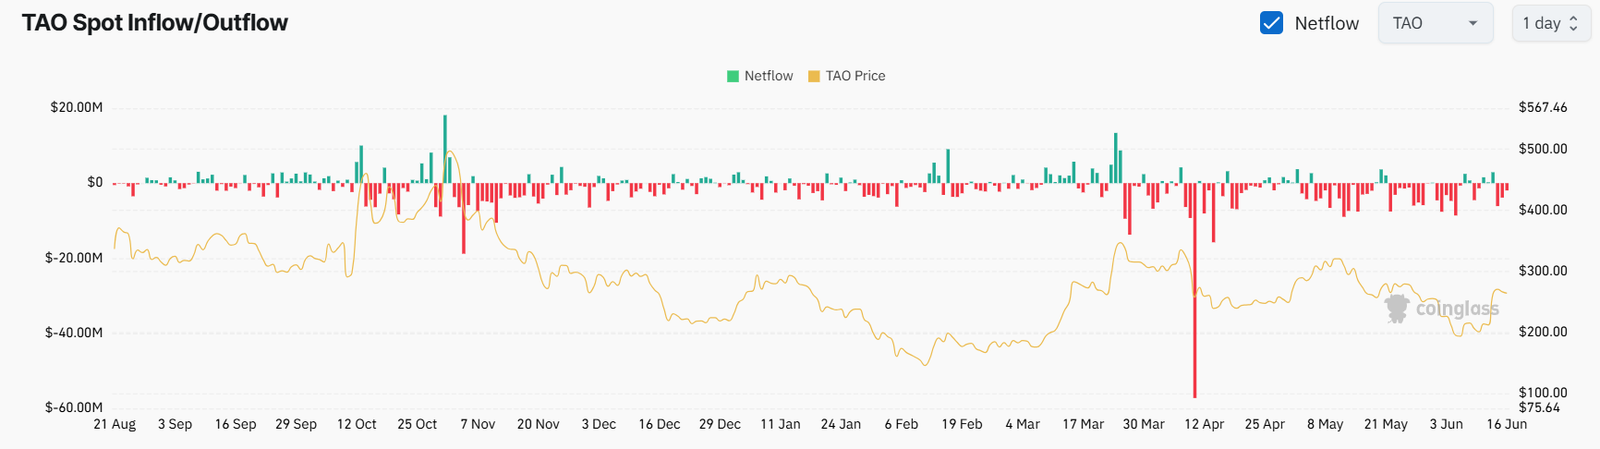Click the 6 Feb date label
The width and height of the screenshot is (1600, 449).
[901, 424]
